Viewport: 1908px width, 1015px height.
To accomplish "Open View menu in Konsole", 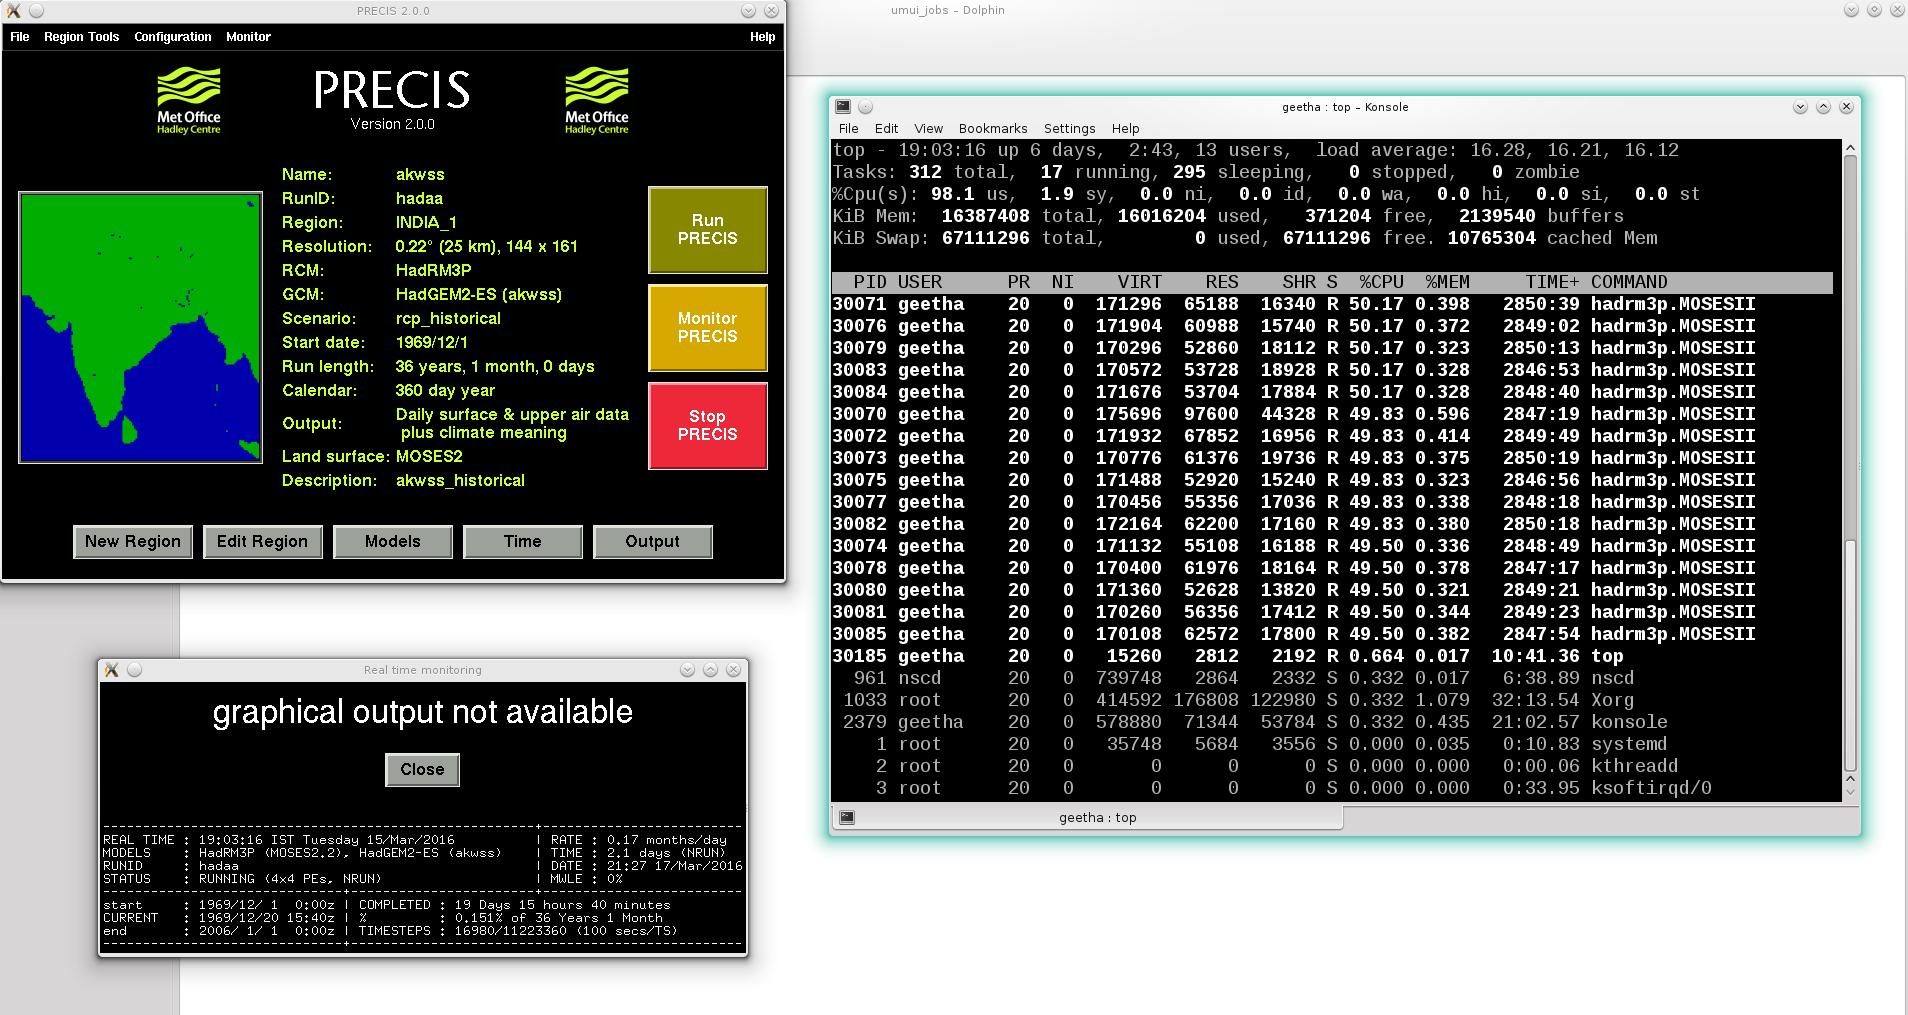I will (929, 129).
